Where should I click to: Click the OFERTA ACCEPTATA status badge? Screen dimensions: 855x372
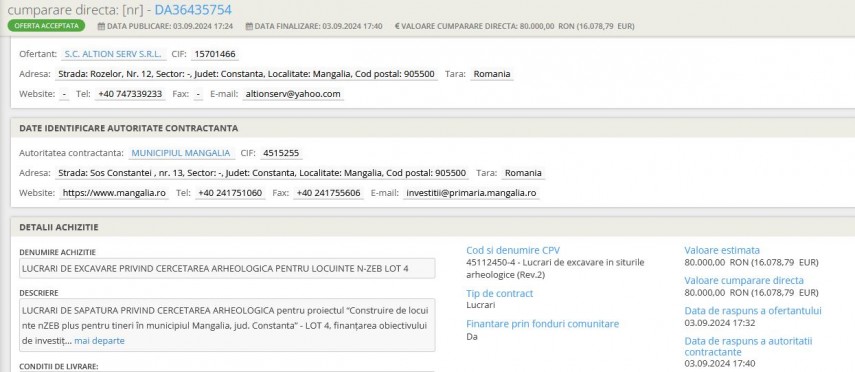46,26
